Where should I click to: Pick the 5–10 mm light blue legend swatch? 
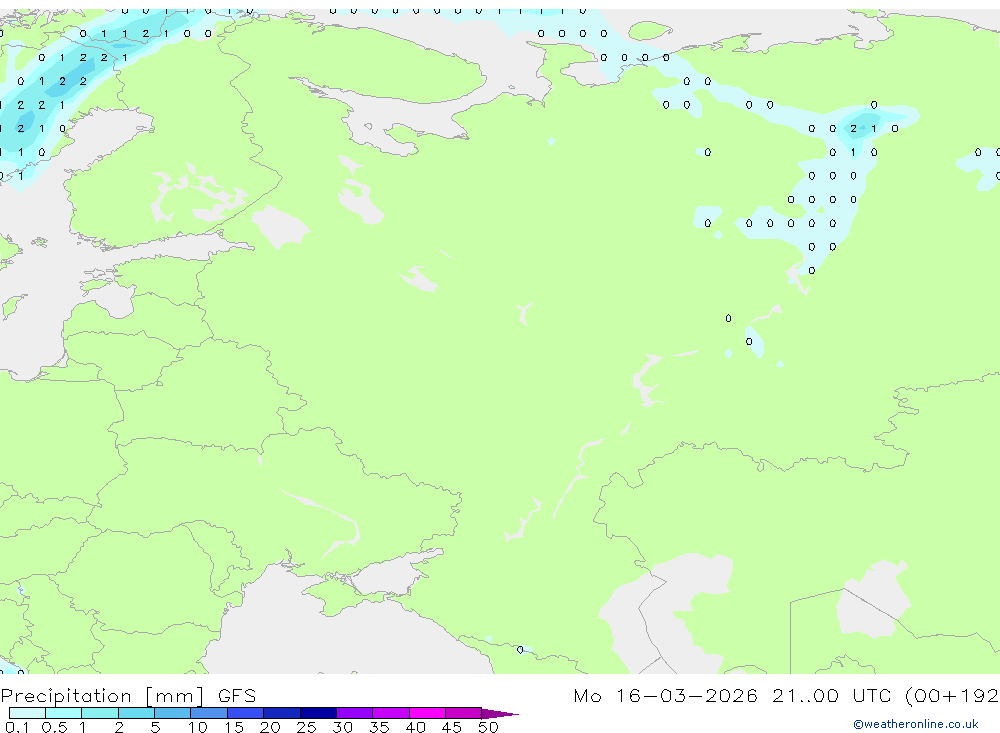pyautogui.click(x=173, y=713)
